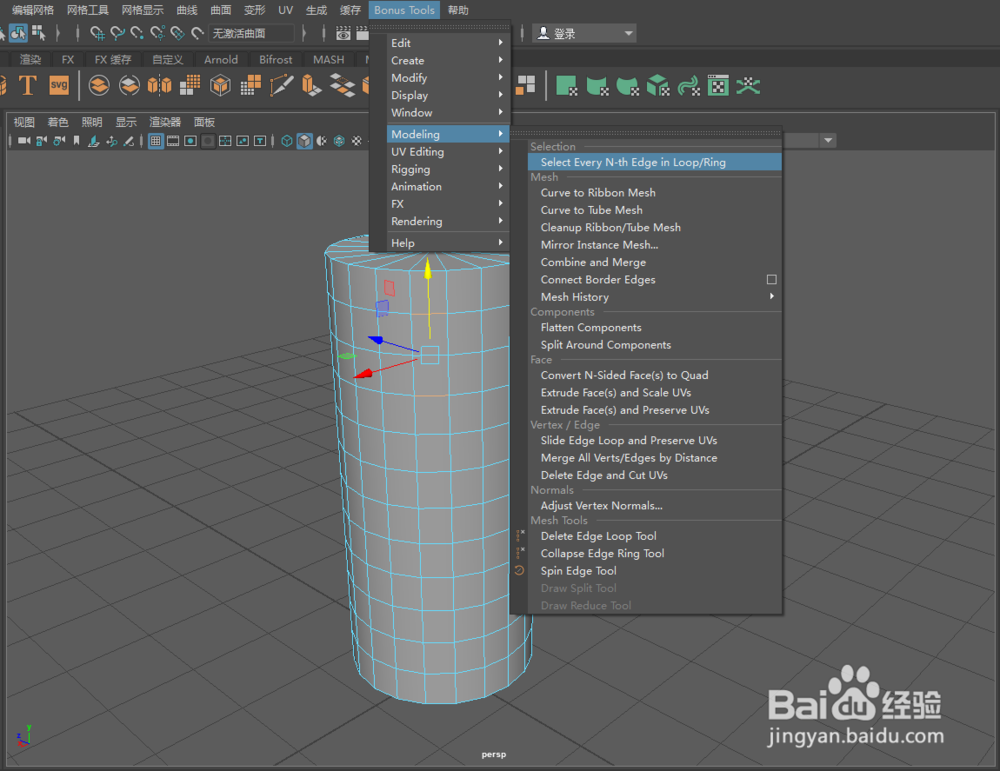This screenshot has height=771, width=1000.
Task: Open the 着色 panel menu
Action: click(57, 122)
